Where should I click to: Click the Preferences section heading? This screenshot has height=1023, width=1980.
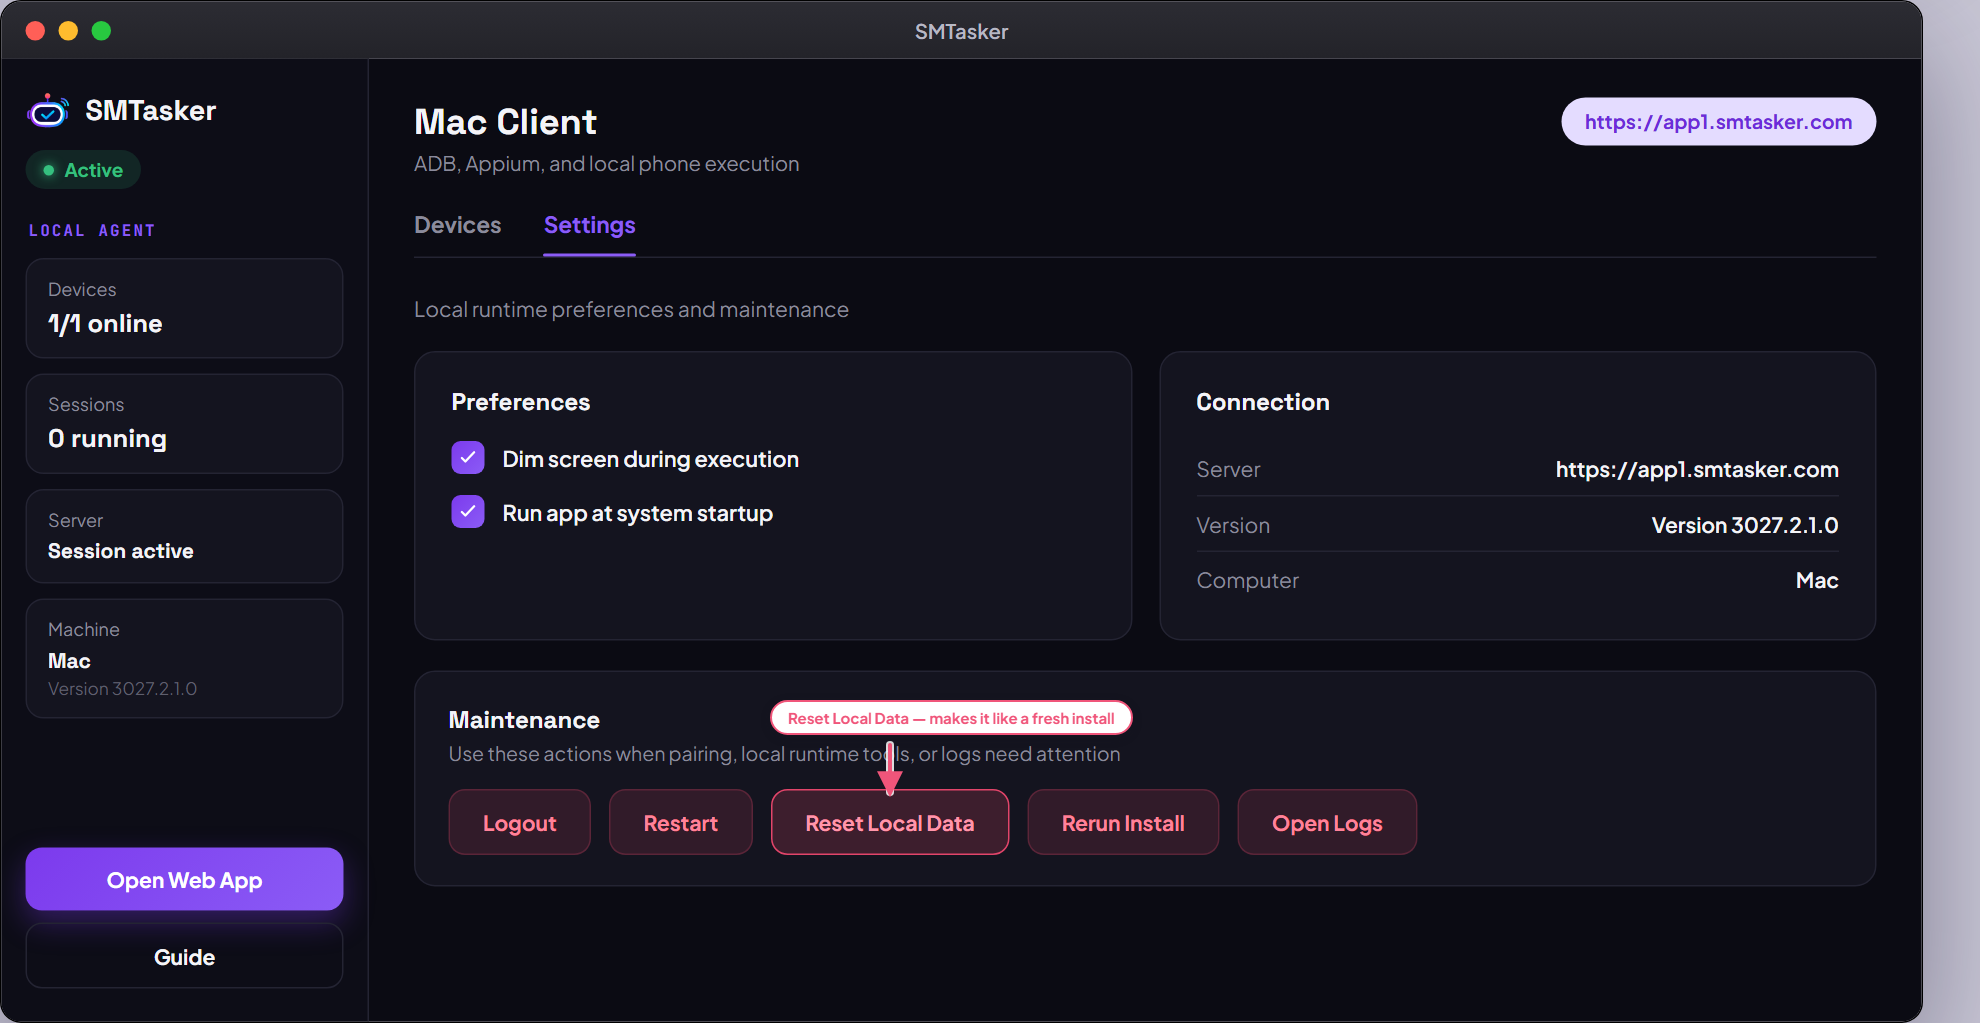click(521, 402)
